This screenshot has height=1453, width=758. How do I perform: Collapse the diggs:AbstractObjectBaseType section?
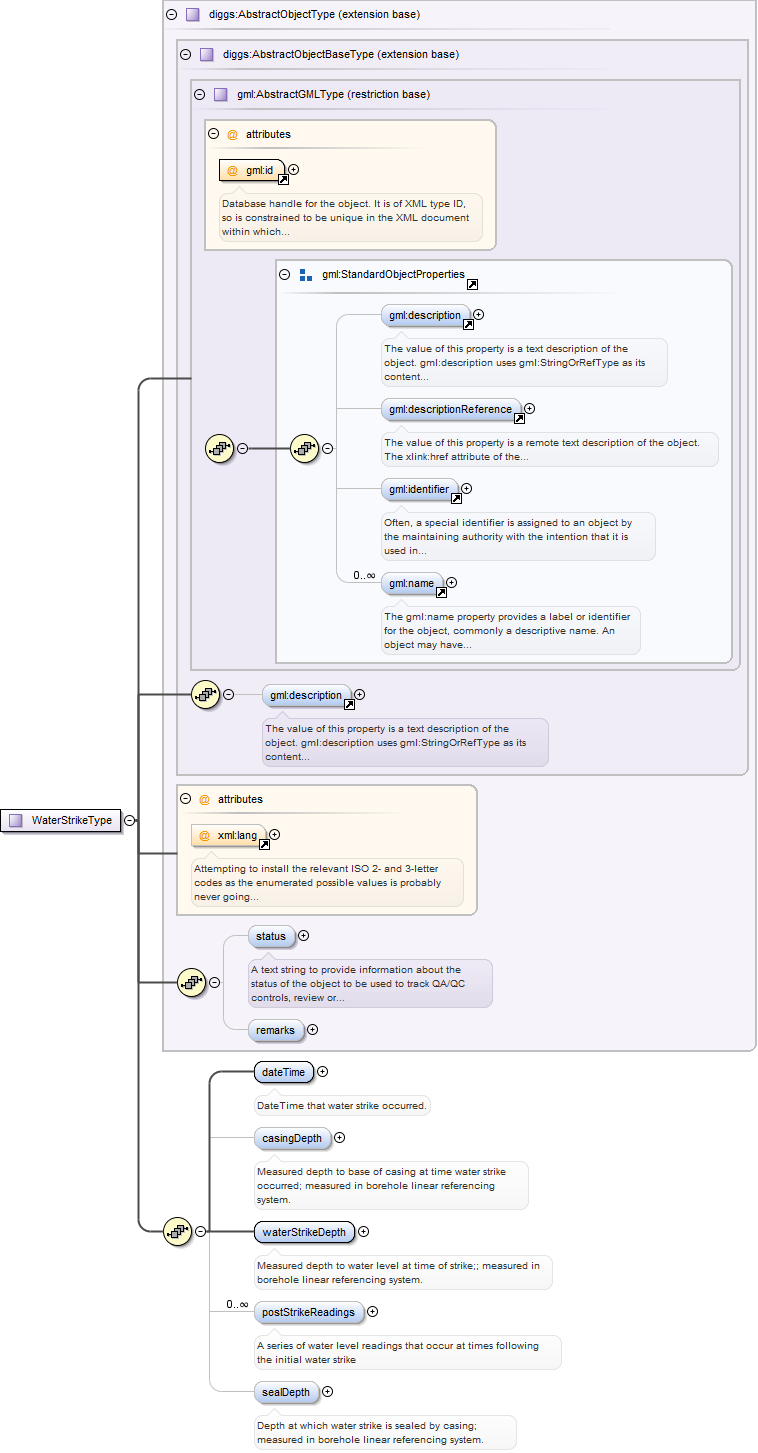[185, 54]
